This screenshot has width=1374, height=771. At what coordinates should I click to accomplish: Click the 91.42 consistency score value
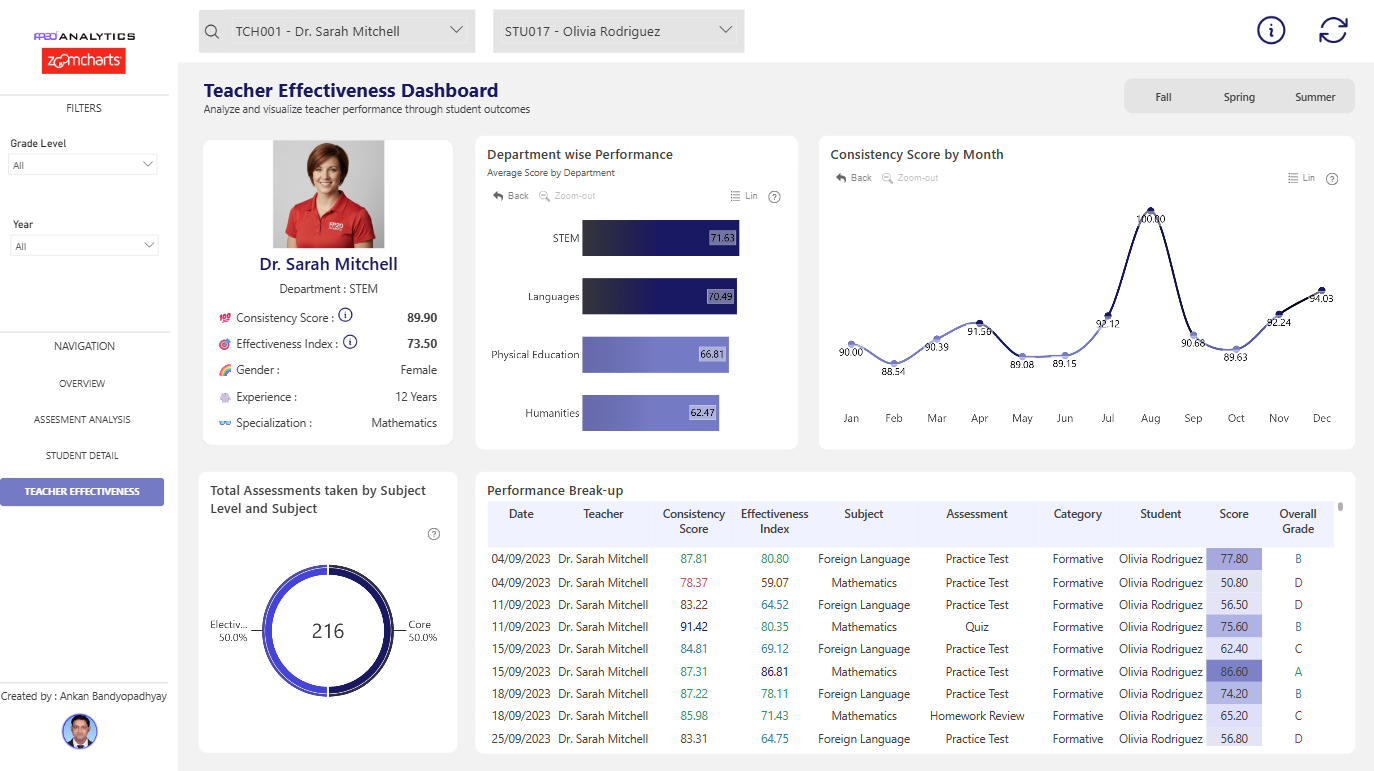pos(693,627)
